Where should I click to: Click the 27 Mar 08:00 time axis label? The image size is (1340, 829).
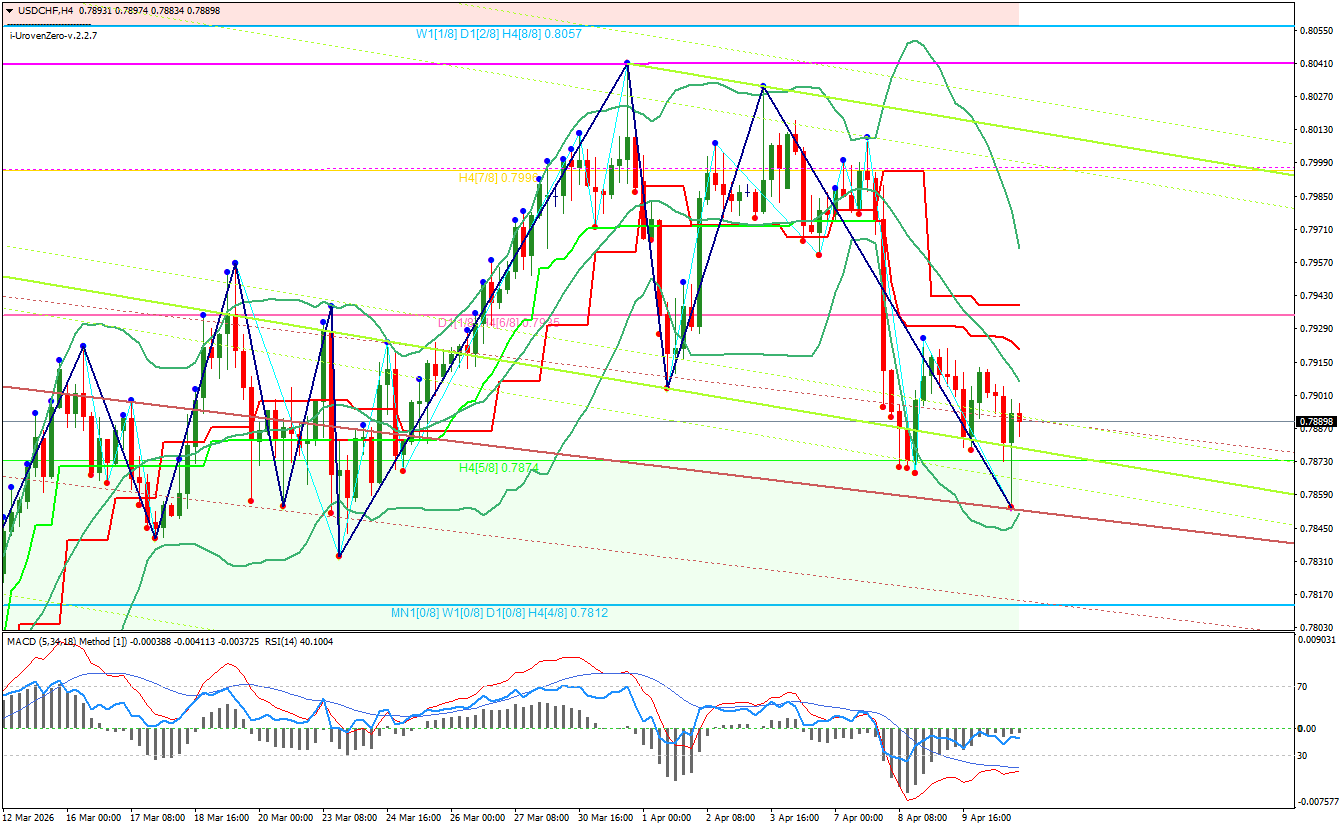coord(539,818)
